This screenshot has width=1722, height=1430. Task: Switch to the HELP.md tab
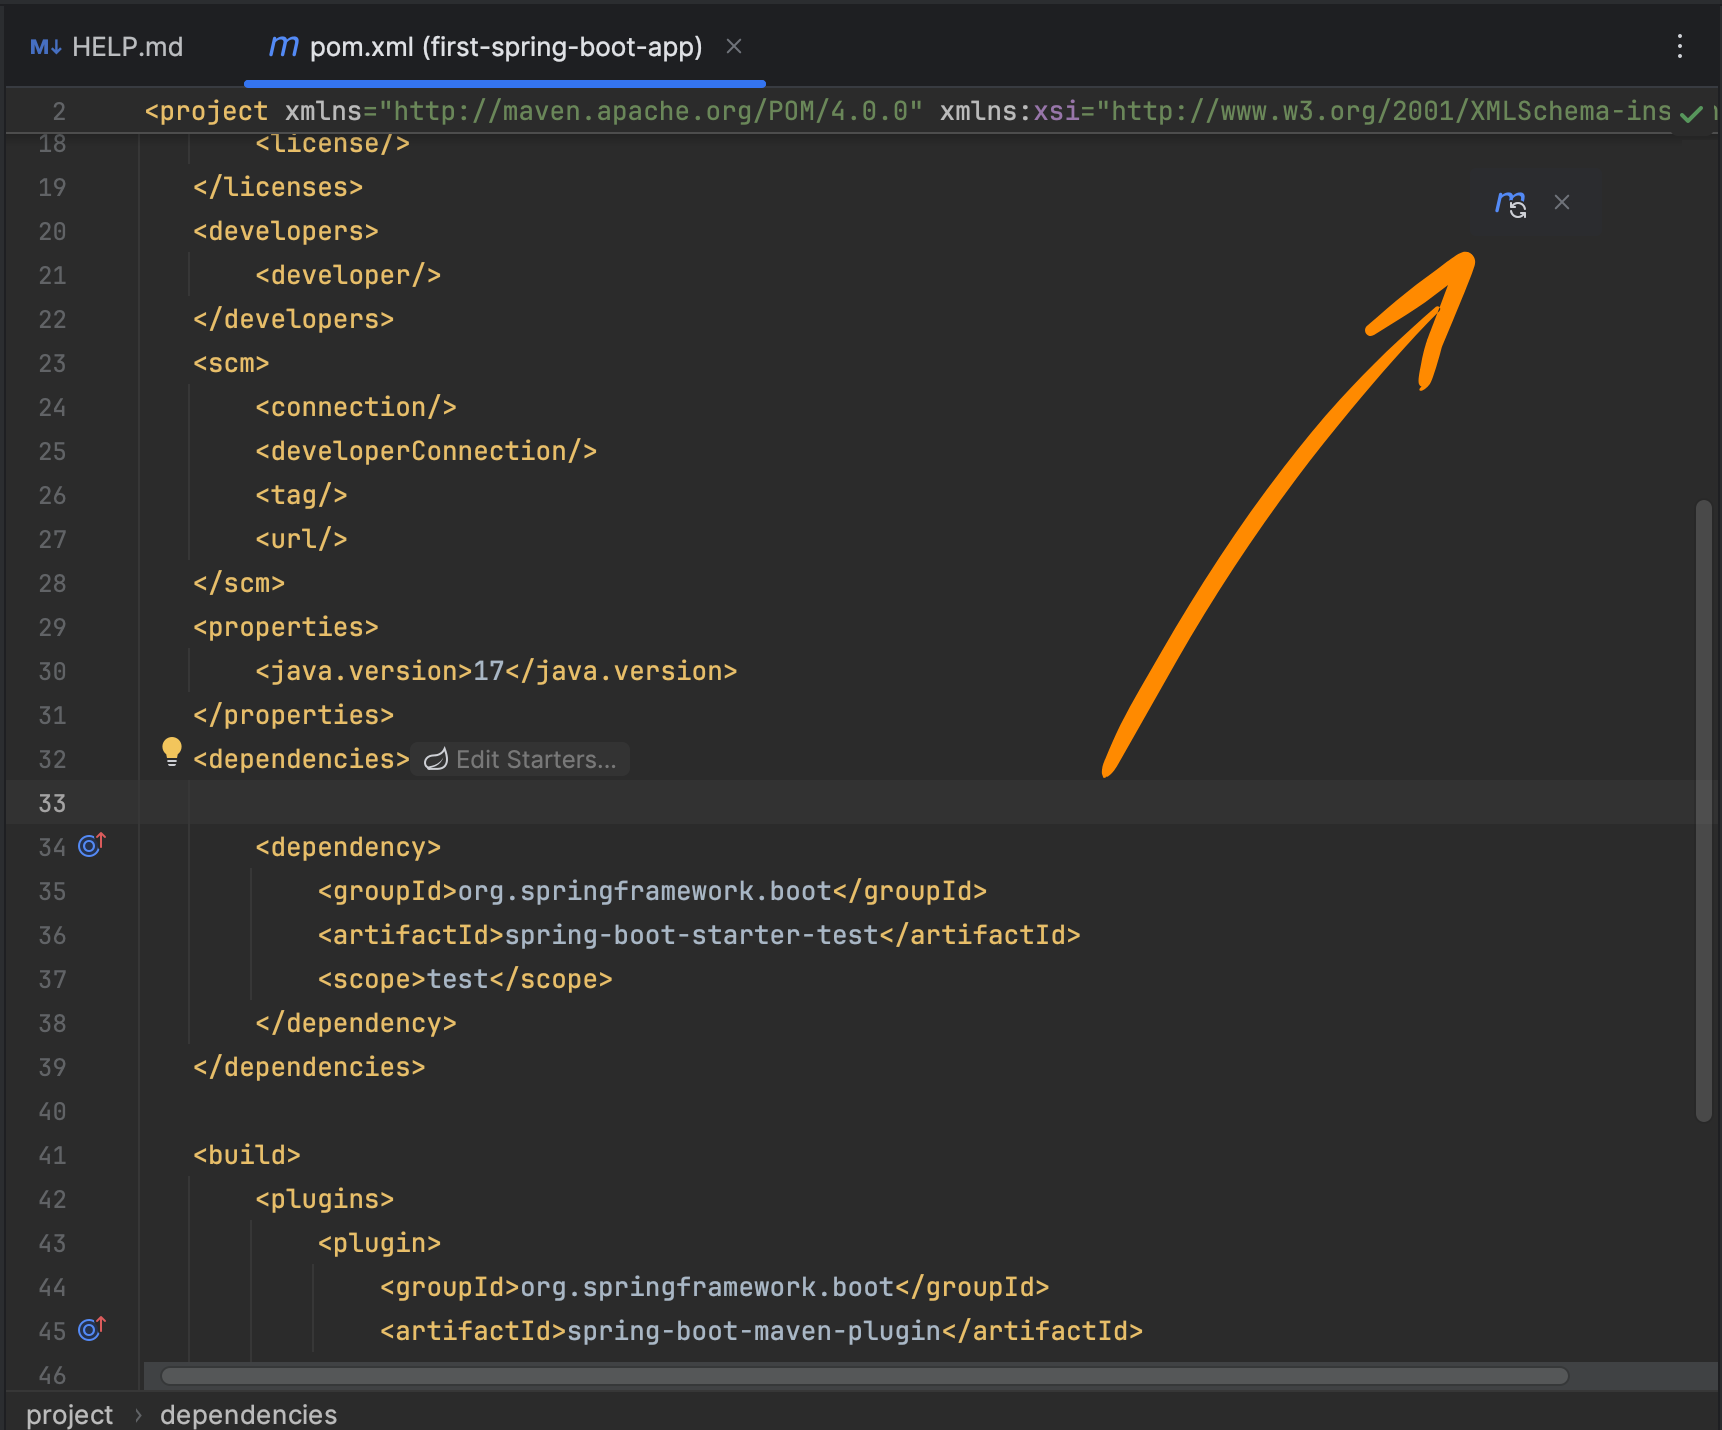(x=107, y=47)
